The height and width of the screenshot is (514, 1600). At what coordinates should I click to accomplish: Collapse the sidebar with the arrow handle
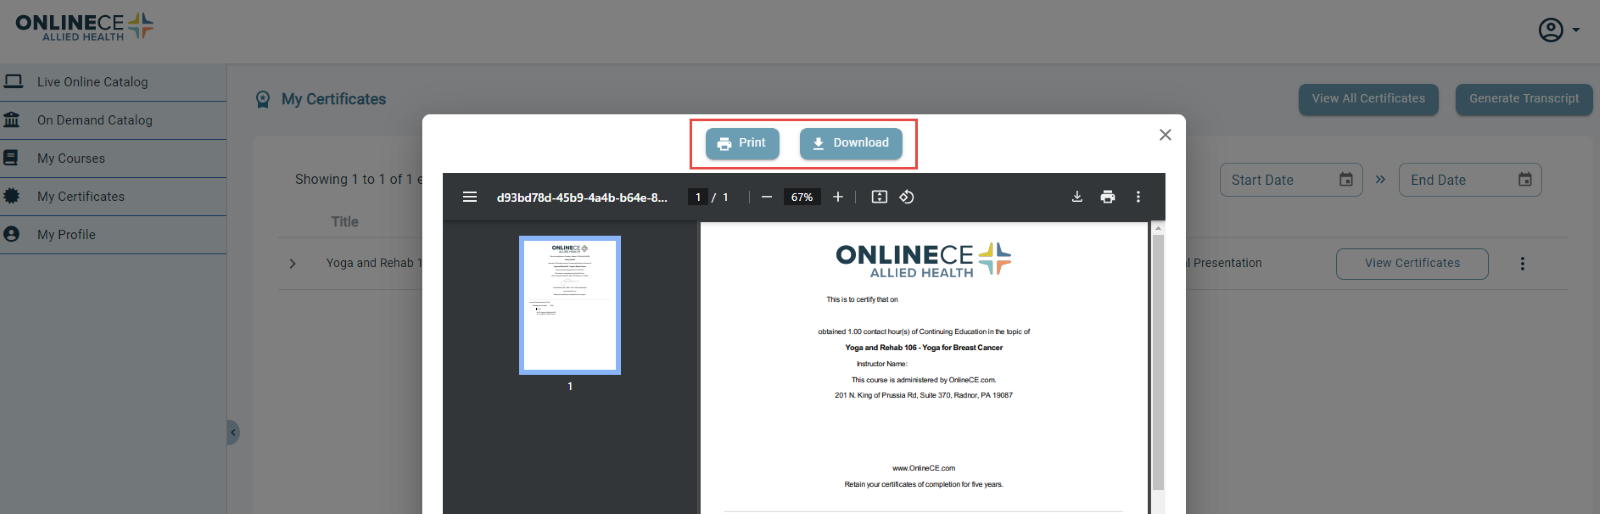pos(233,432)
